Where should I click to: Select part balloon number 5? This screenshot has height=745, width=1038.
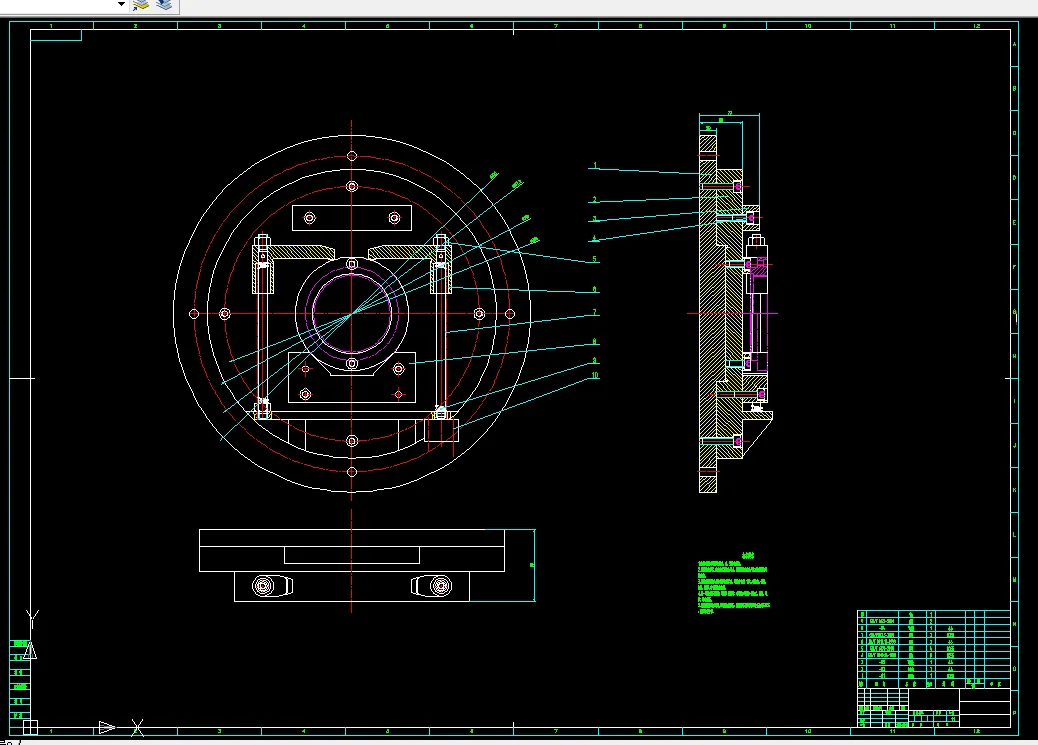point(595,259)
